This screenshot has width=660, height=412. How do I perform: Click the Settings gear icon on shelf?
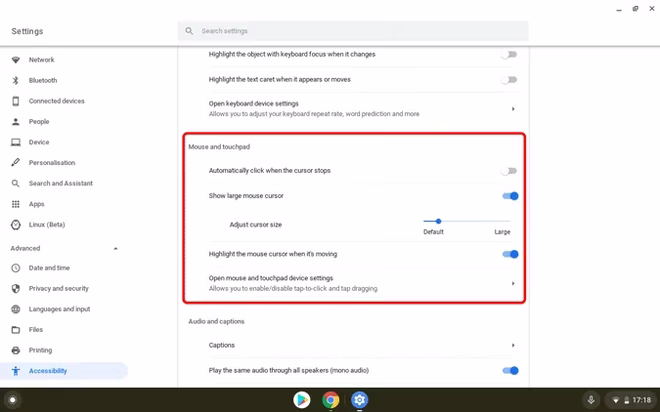[x=359, y=400]
